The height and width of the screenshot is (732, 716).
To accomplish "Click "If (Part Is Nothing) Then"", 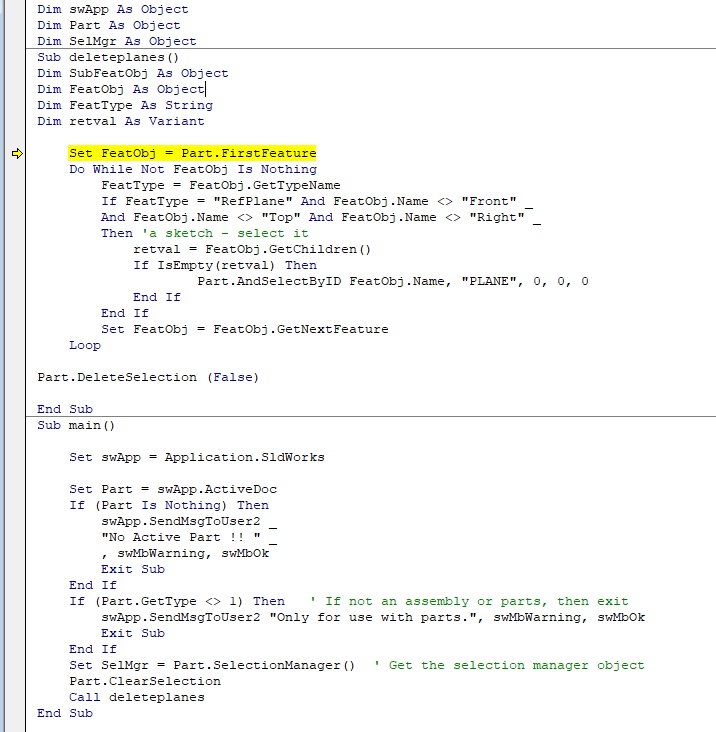I will (x=169, y=505).
